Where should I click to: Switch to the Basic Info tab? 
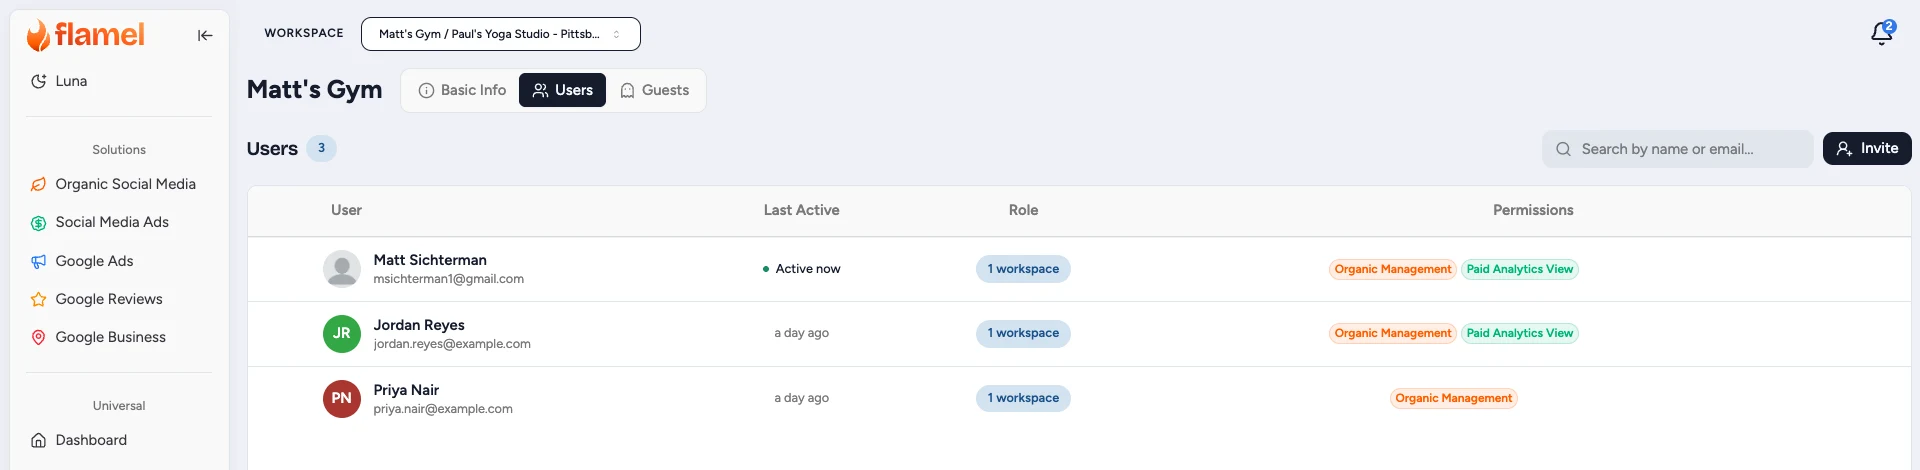click(462, 90)
